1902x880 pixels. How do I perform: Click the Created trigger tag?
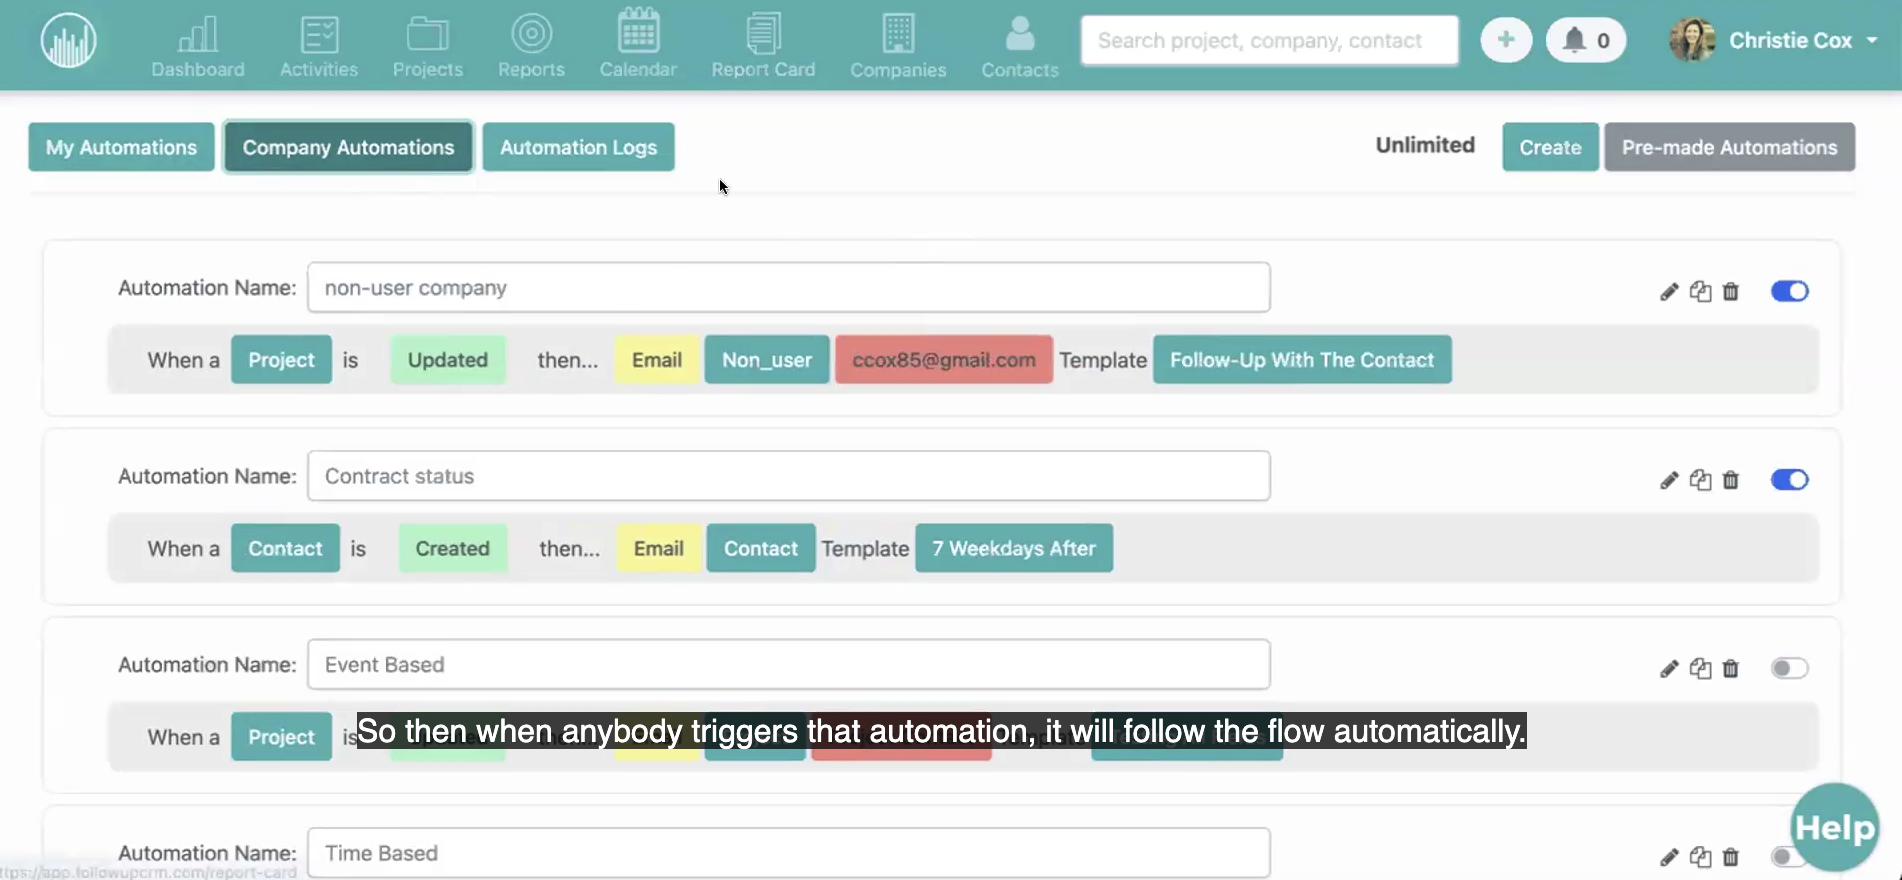(453, 548)
